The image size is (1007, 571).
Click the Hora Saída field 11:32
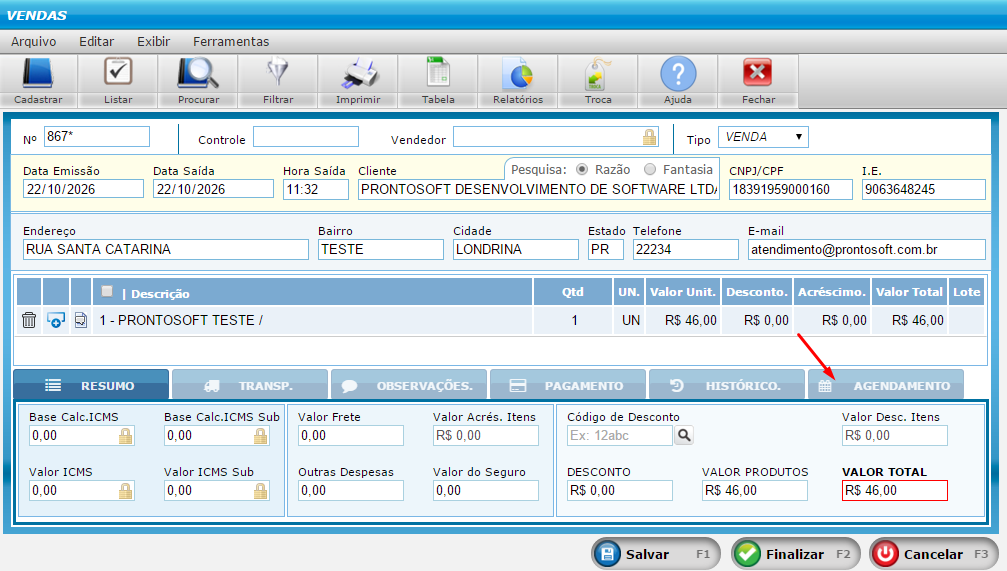315,189
